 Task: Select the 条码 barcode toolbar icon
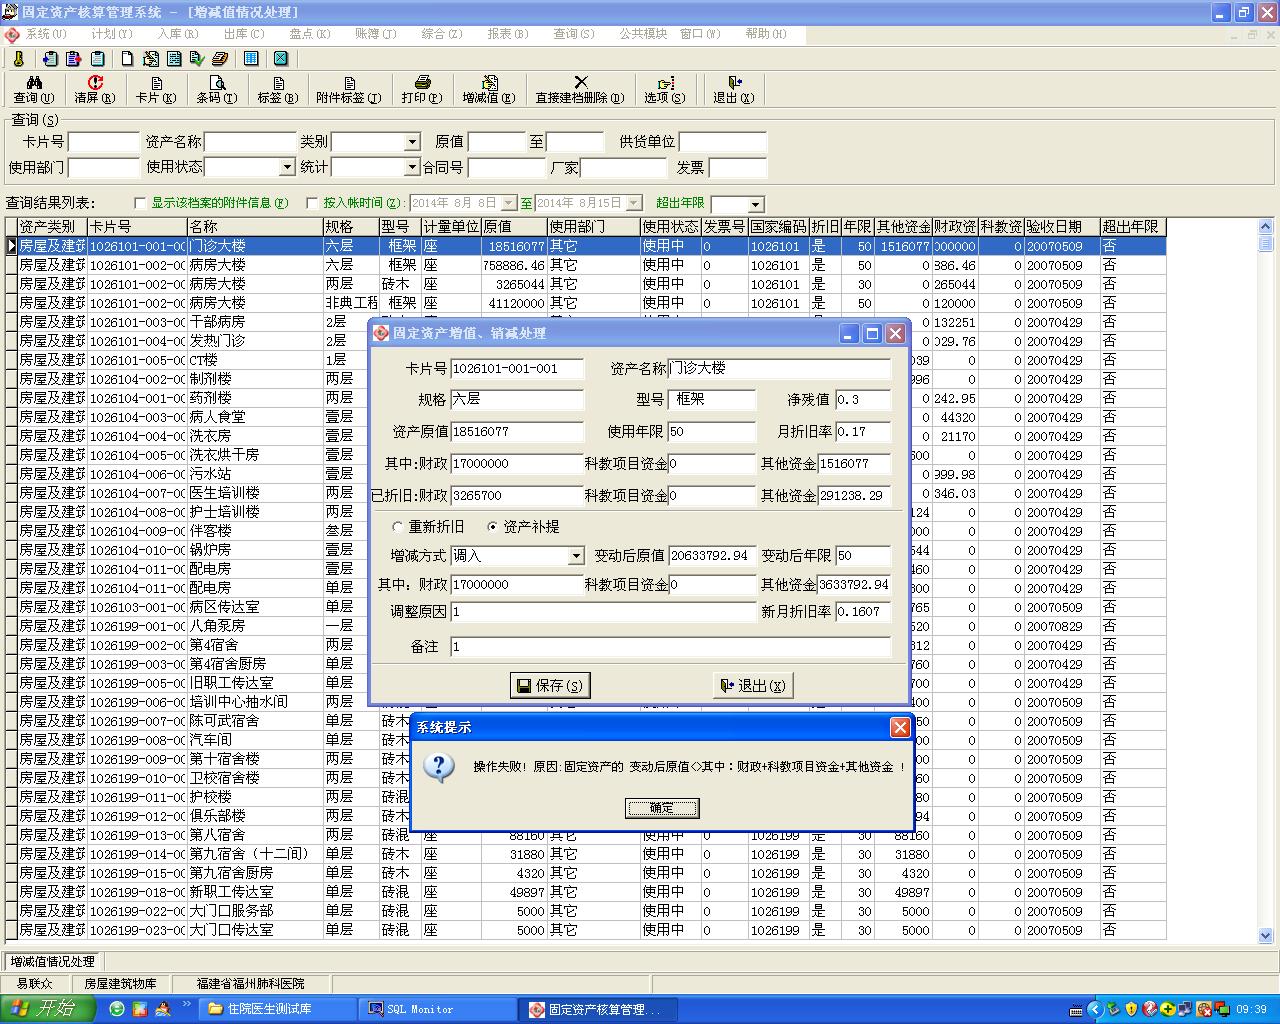pyautogui.click(x=216, y=89)
